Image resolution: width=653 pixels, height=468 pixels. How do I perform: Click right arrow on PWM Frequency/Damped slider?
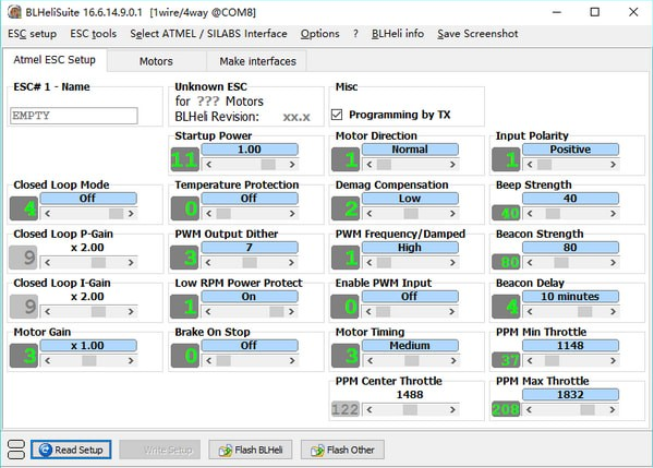click(x=453, y=263)
